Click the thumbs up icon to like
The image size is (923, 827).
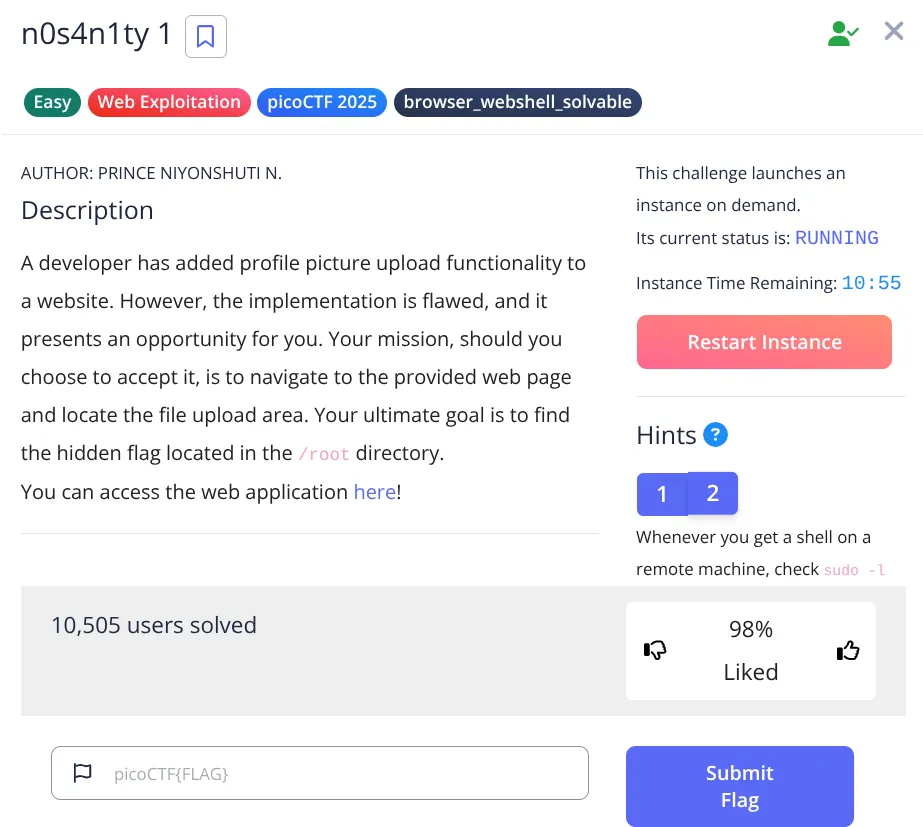(848, 650)
